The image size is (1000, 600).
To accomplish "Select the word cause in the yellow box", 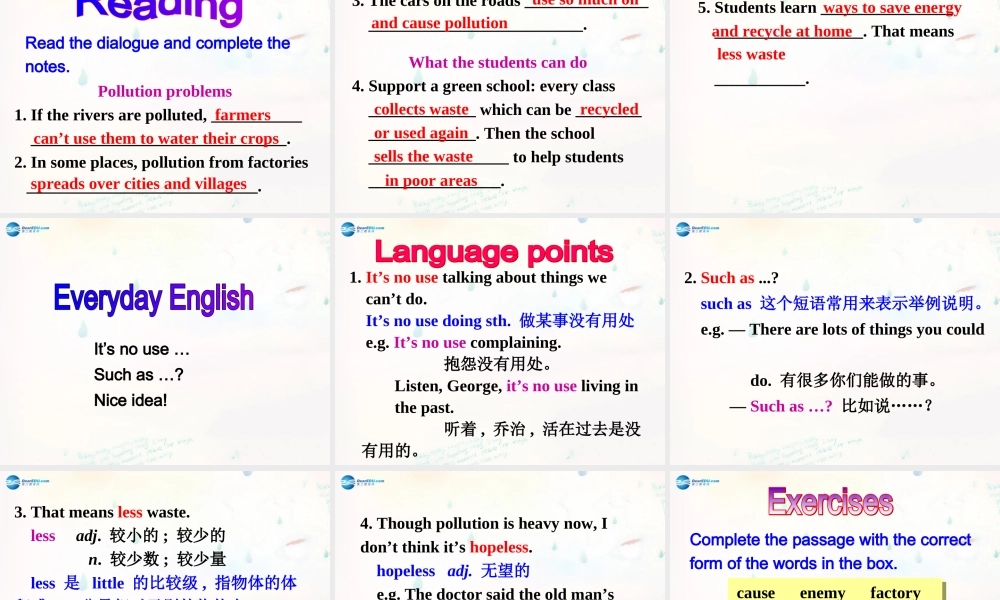I will click(755, 592).
